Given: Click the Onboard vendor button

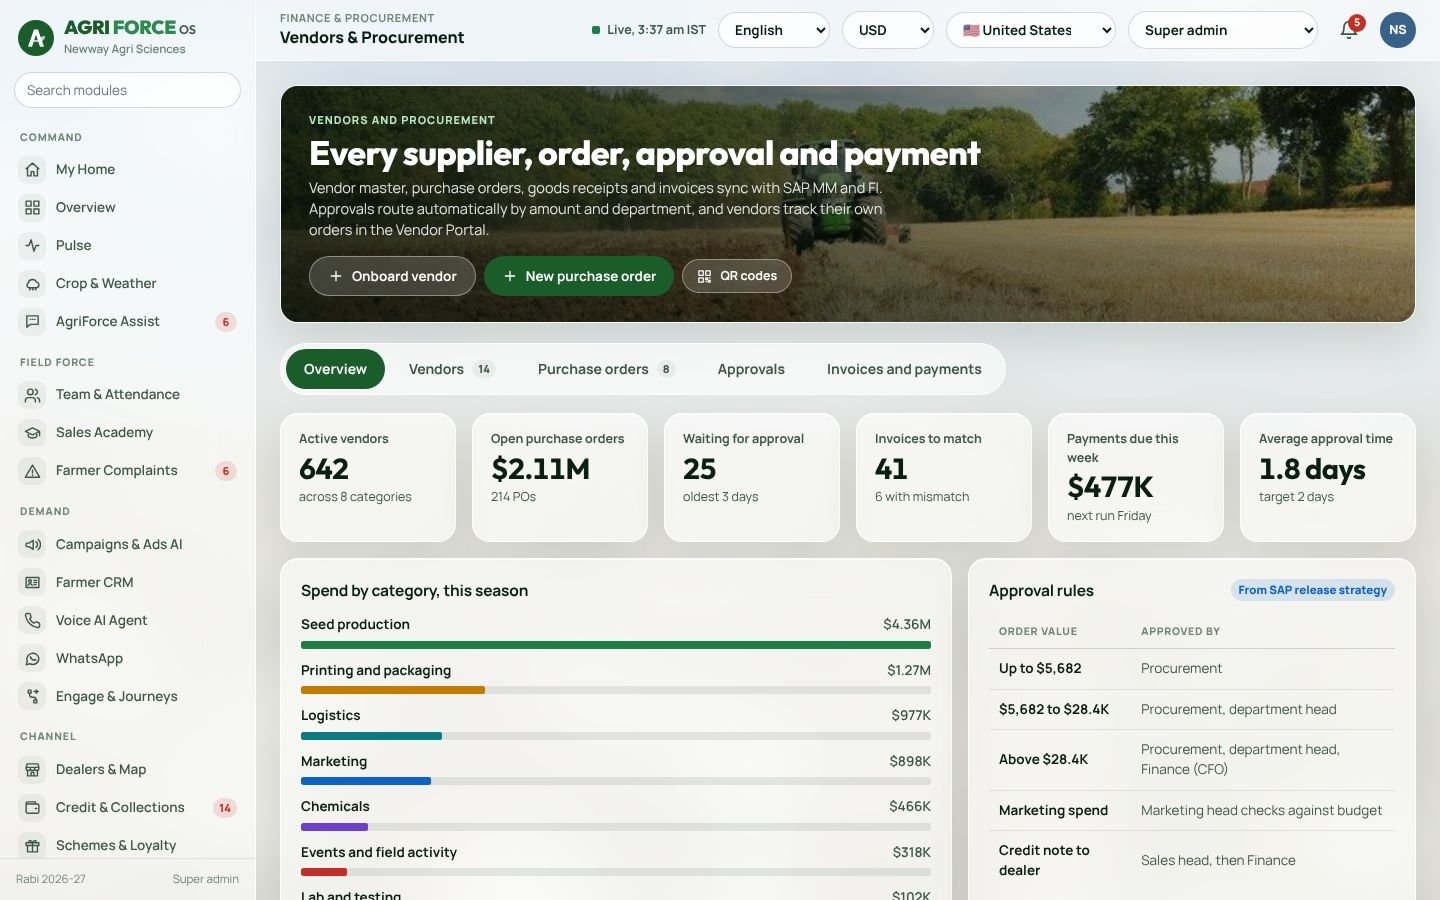Looking at the screenshot, I should pyautogui.click(x=392, y=276).
